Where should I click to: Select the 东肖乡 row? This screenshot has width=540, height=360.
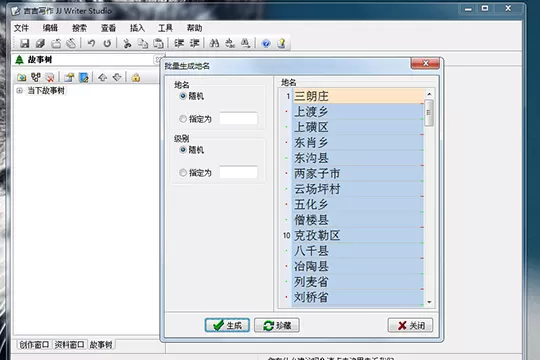(358, 143)
